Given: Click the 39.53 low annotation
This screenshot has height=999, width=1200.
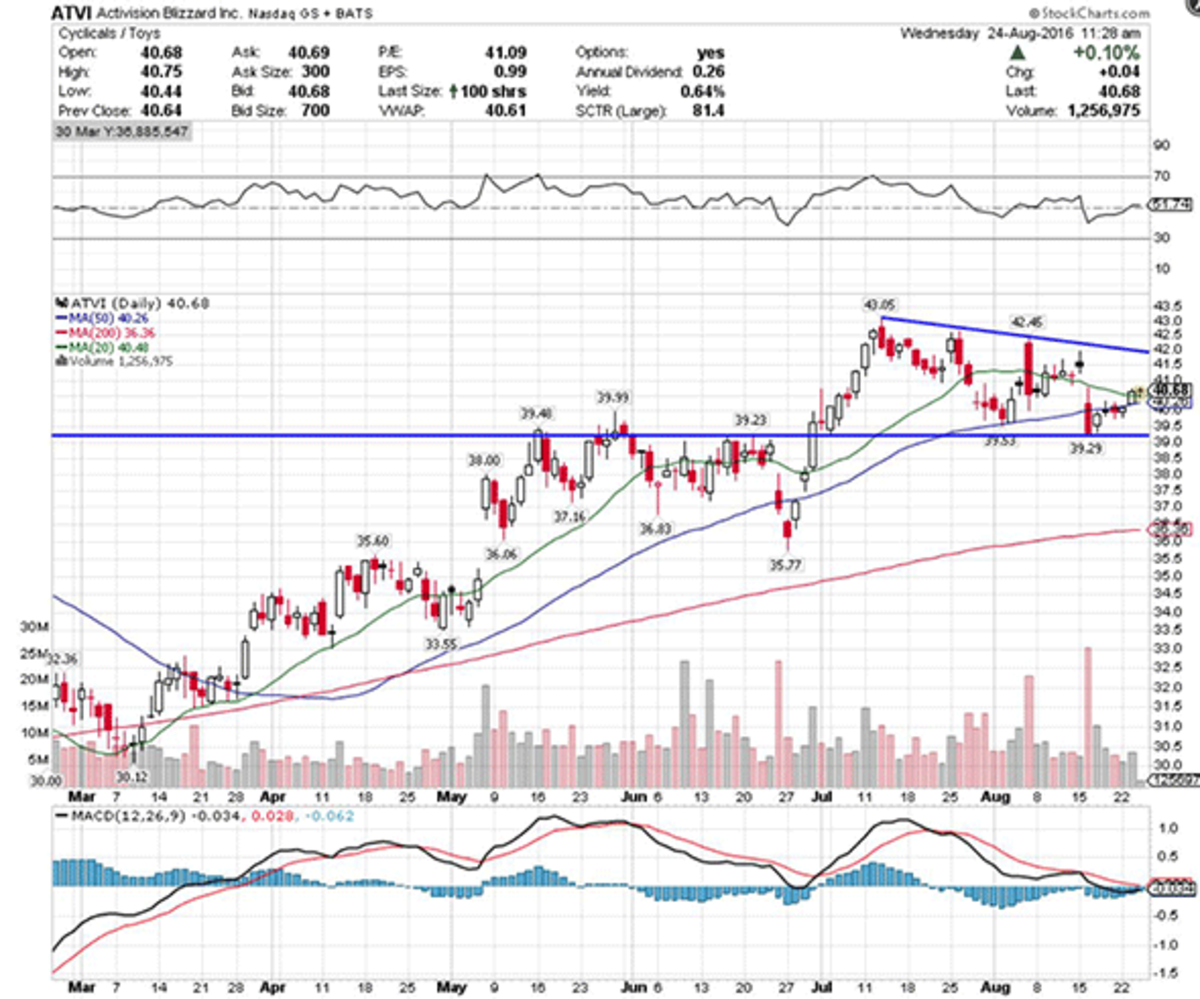Looking at the screenshot, I should 1000,440.
